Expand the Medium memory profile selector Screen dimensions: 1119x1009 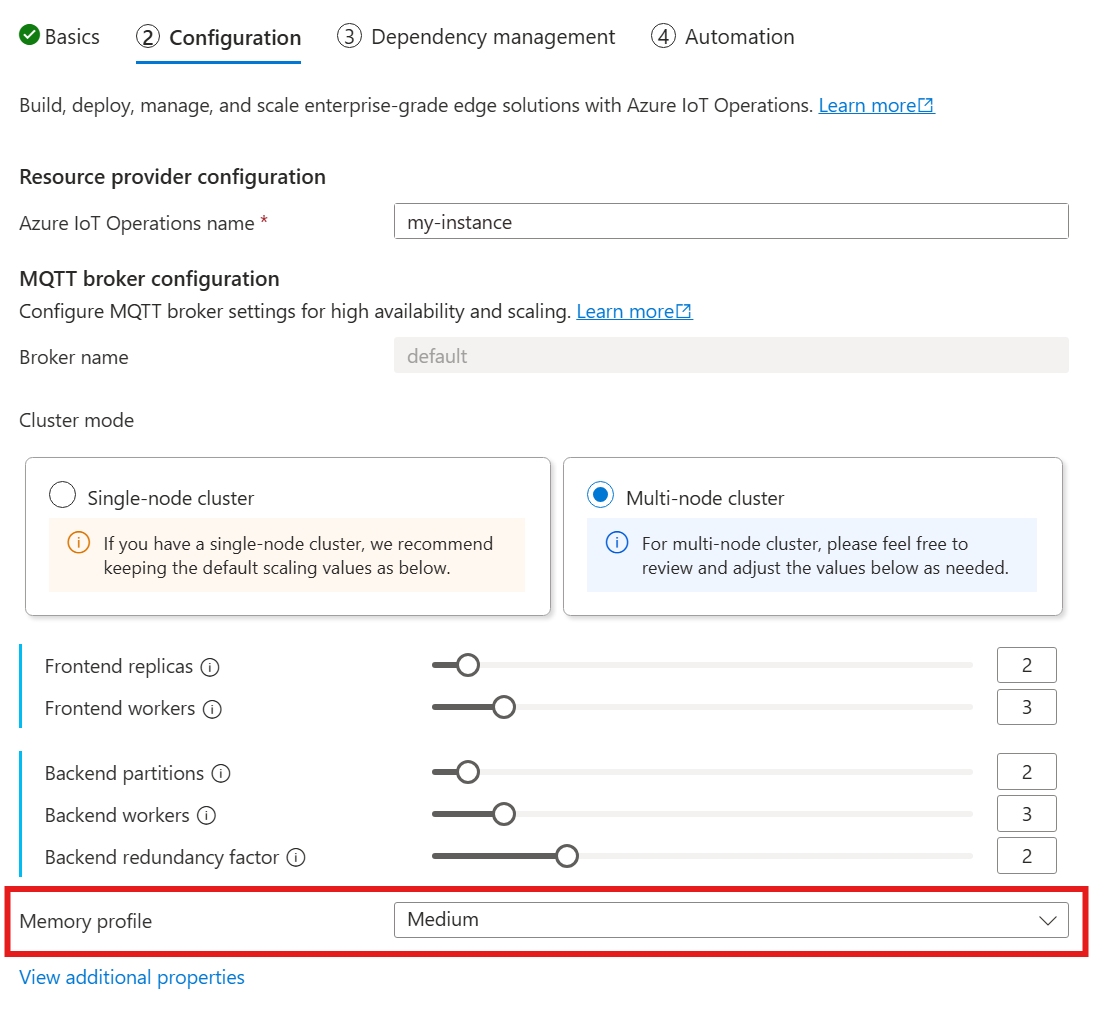730,919
